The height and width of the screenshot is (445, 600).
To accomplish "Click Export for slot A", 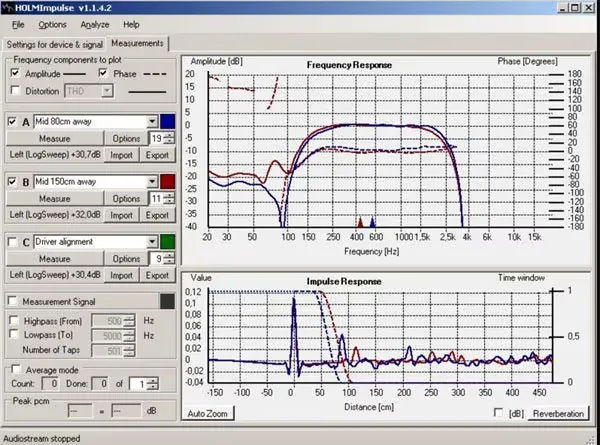I will point(157,155).
